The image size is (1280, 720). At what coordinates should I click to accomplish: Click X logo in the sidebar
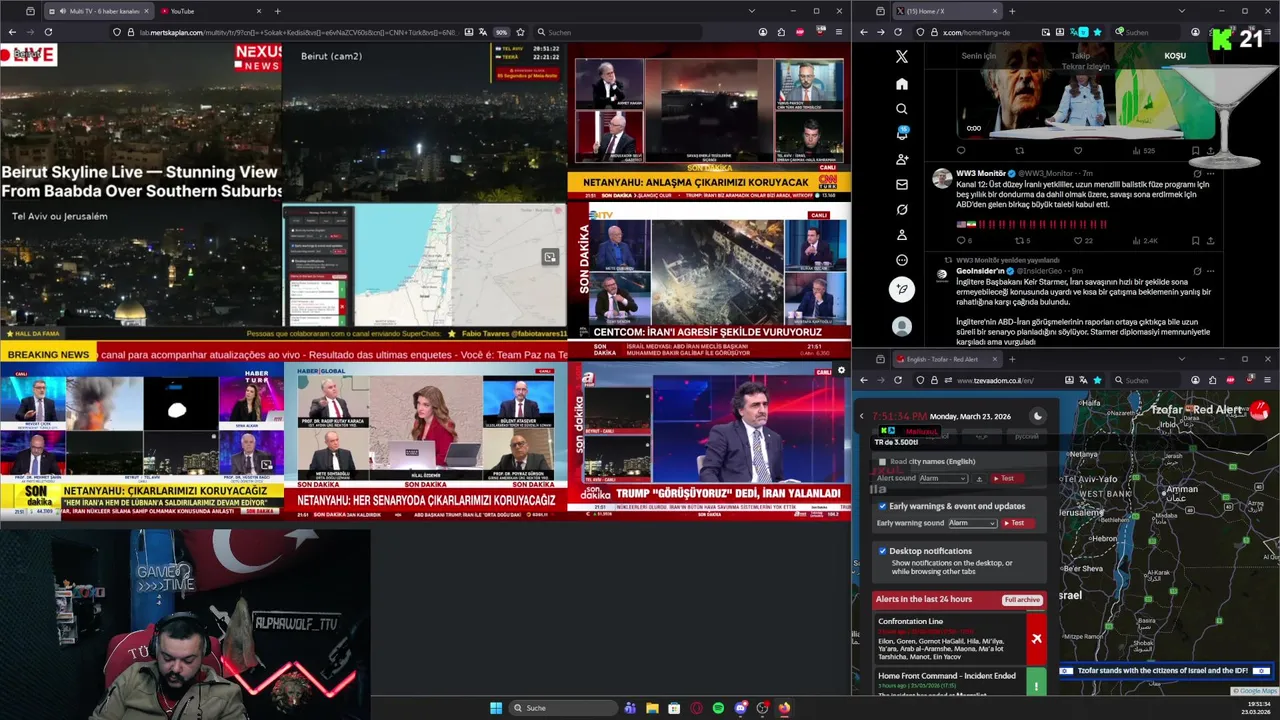[902, 57]
